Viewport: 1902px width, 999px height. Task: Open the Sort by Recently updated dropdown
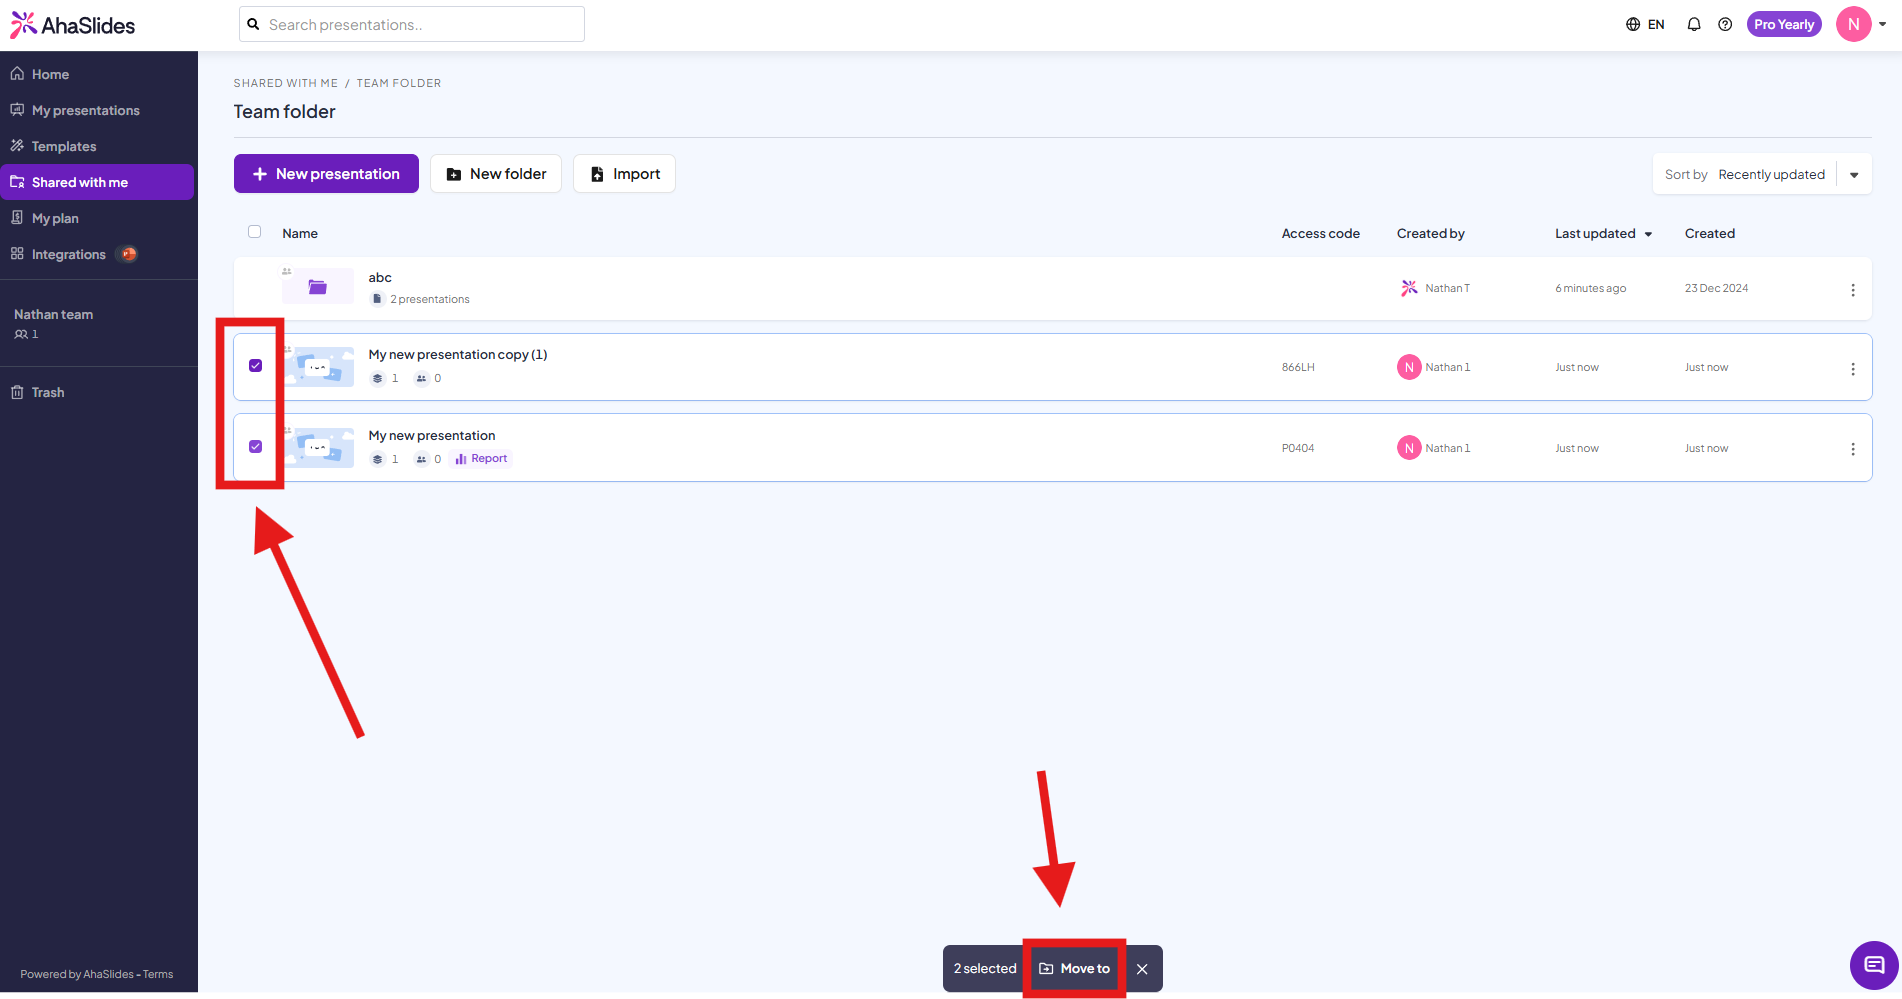click(1761, 174)
